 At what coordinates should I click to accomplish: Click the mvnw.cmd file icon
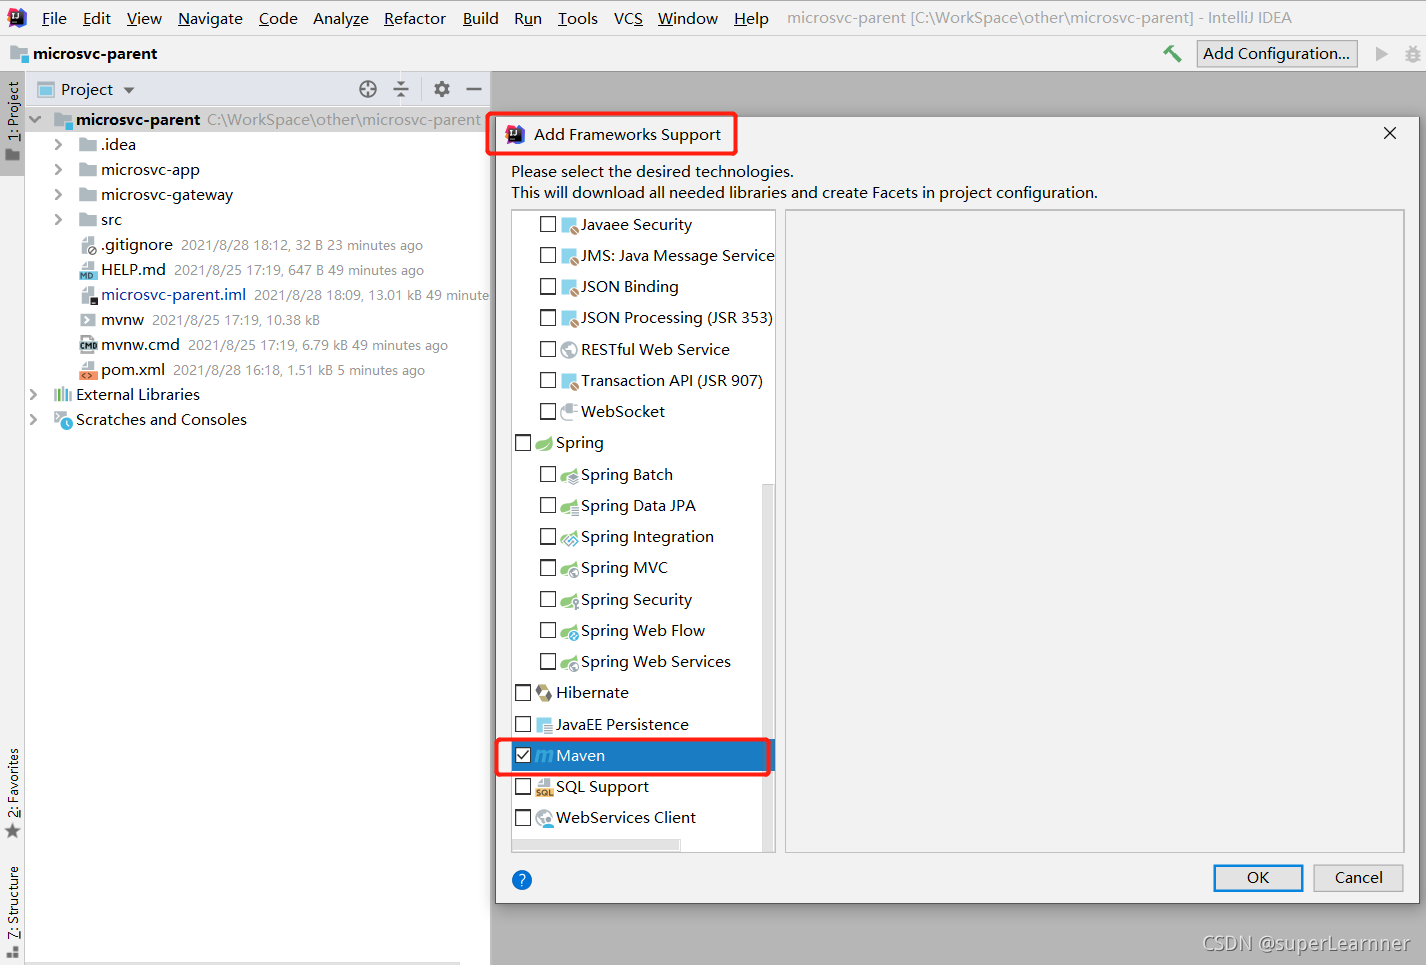tap(88, 345)
